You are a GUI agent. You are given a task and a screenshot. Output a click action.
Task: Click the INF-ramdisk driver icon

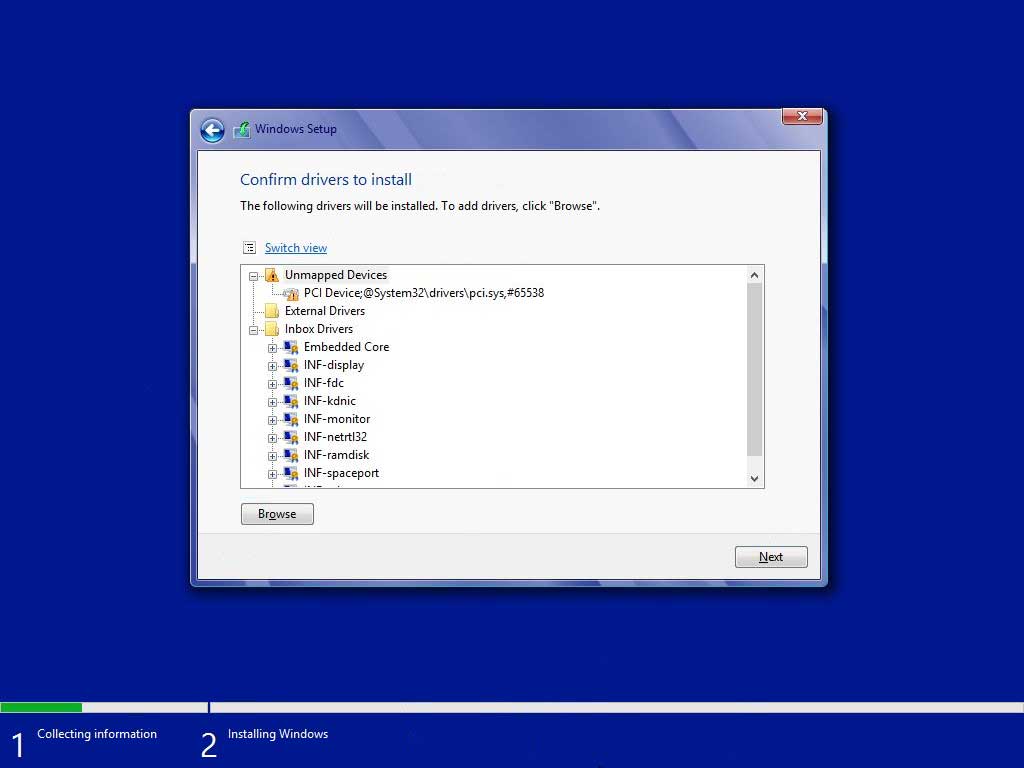point(291,455)
